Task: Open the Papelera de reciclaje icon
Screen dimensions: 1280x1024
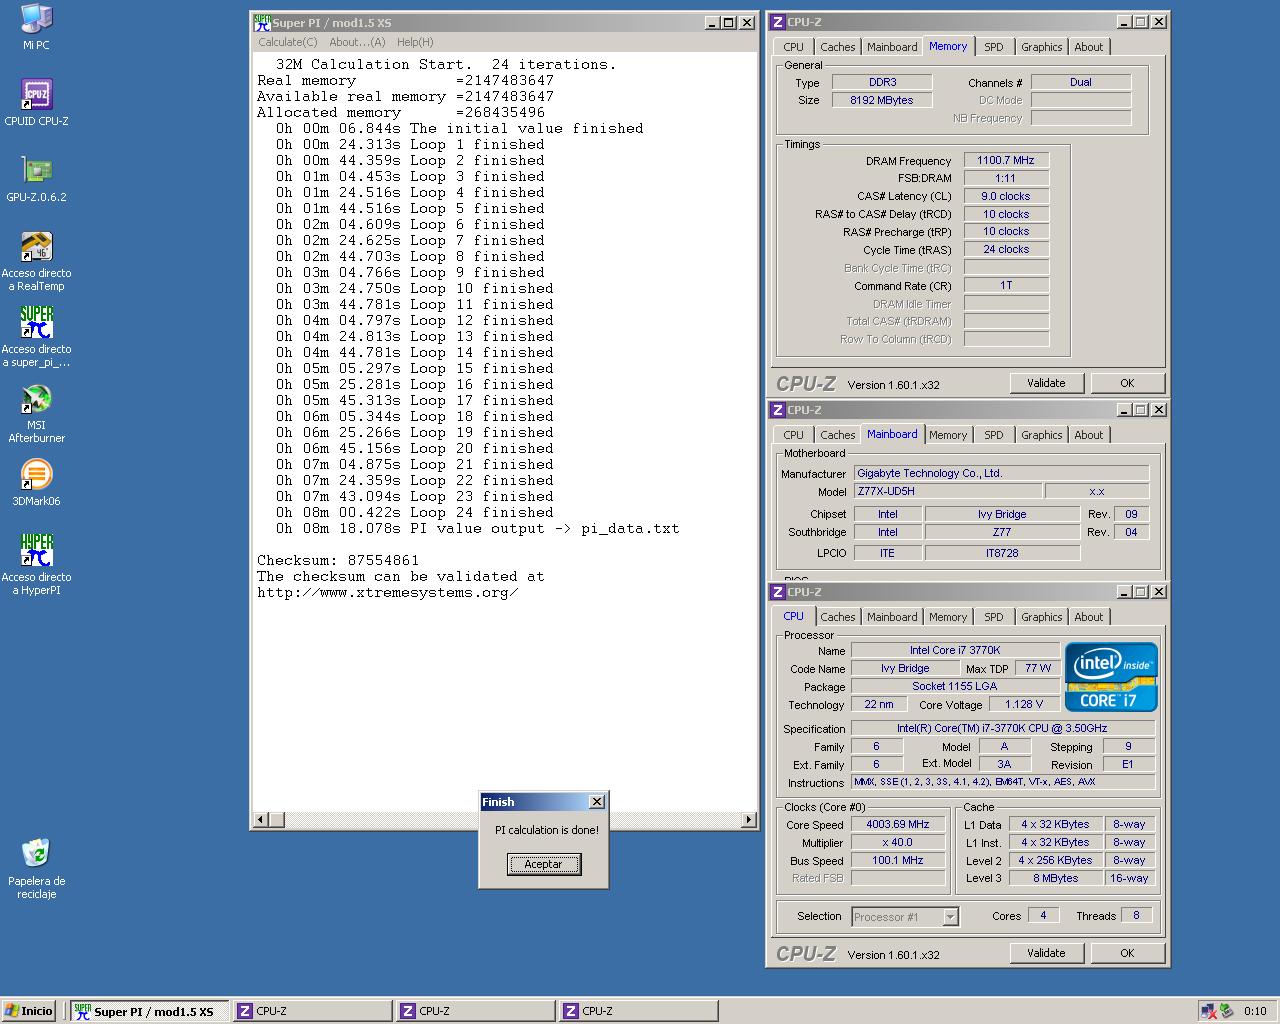Action: pos(36,853)
